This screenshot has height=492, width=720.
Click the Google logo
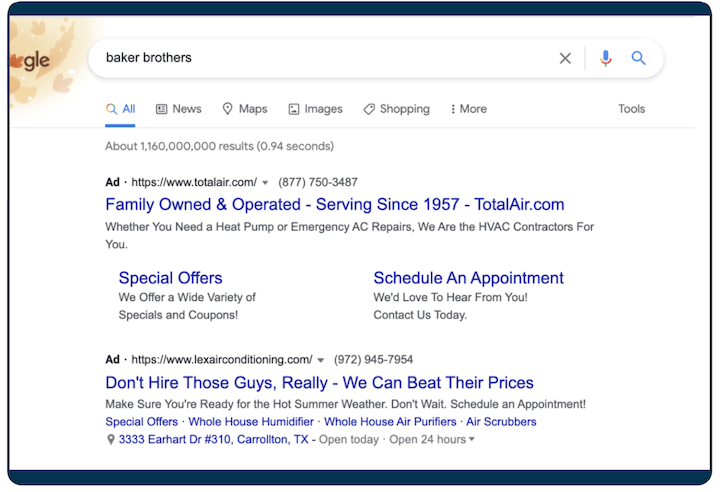[34, 61]
